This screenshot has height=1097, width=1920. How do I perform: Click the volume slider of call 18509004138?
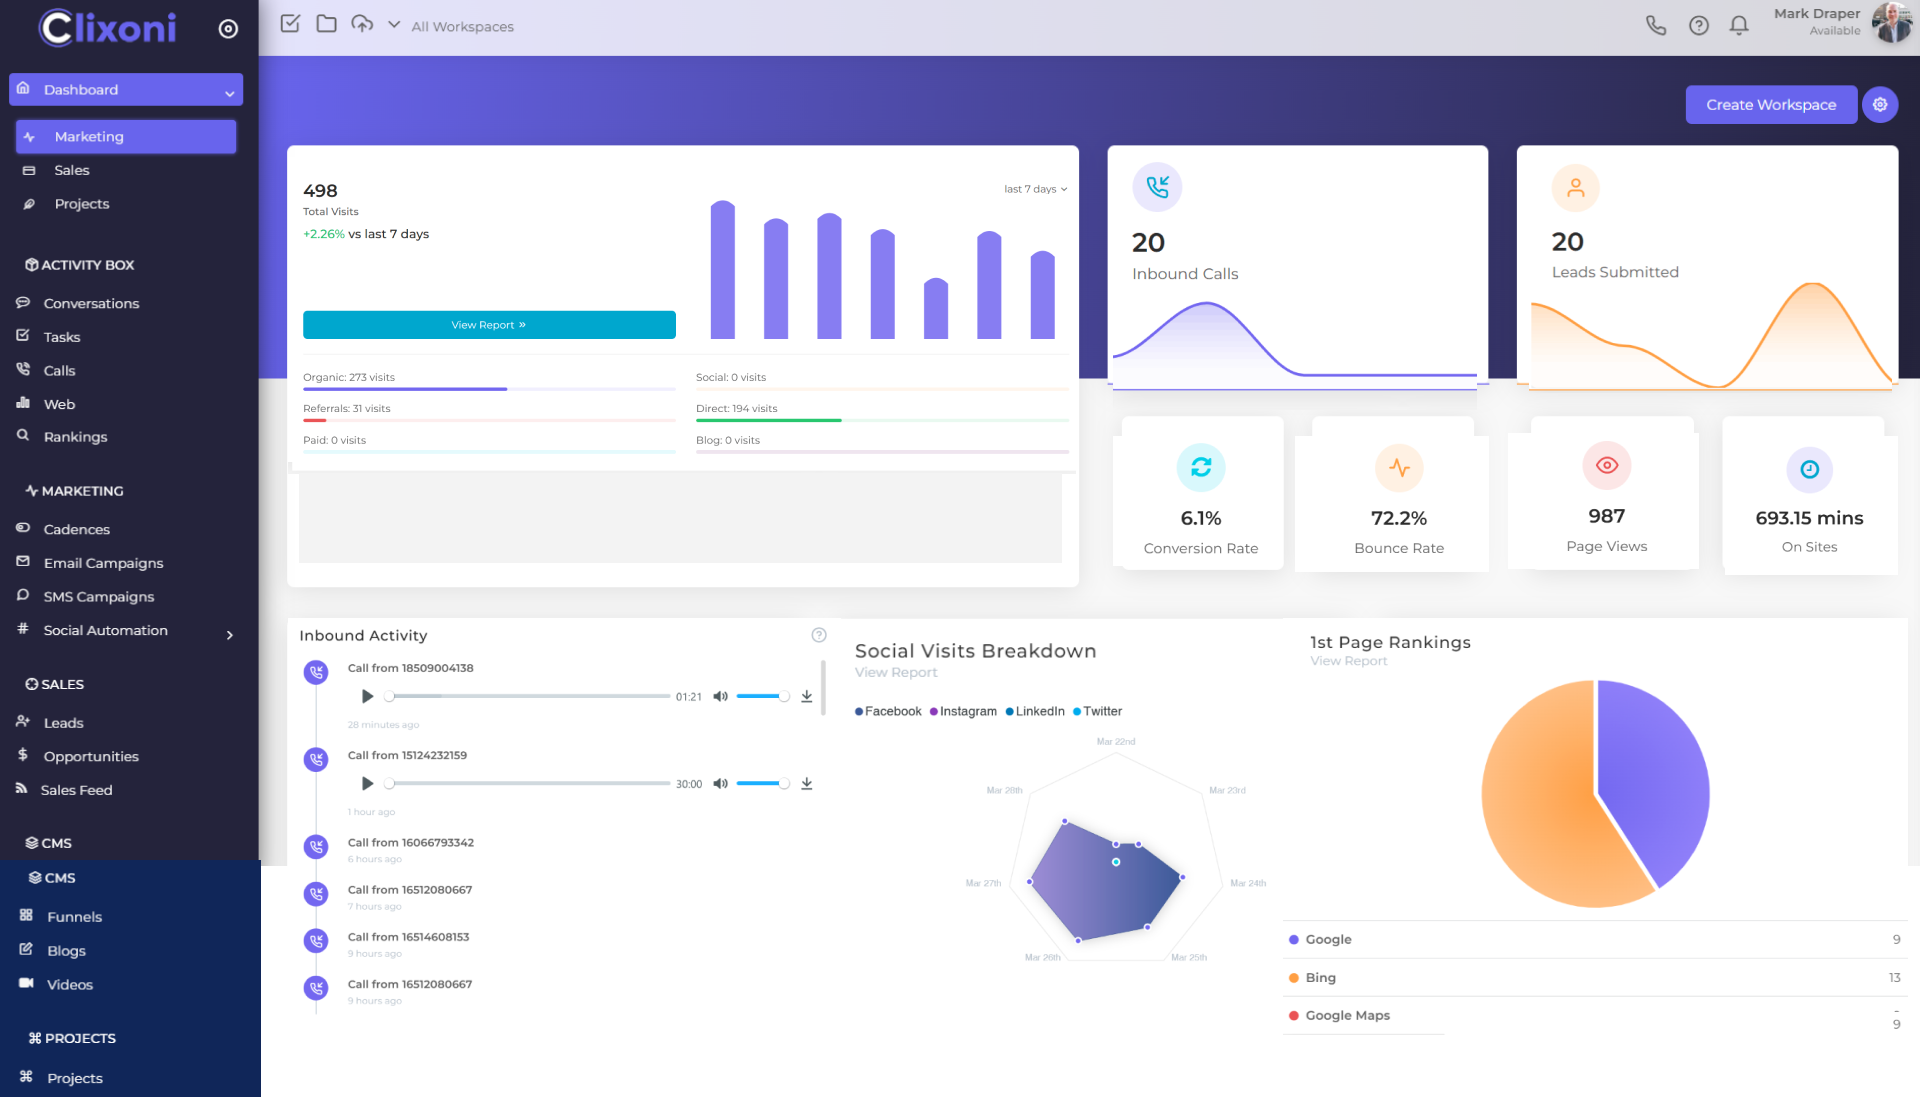click(x=763, y=696)
